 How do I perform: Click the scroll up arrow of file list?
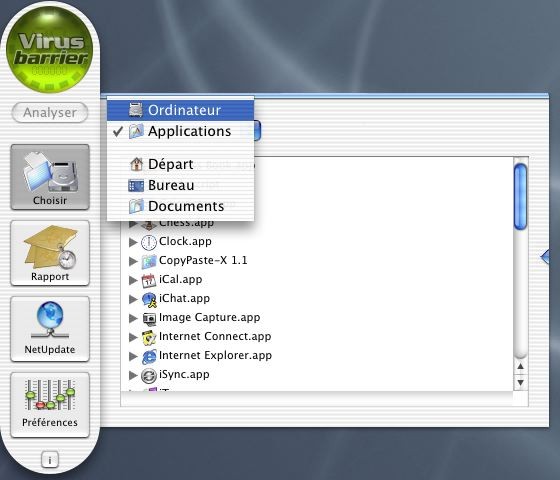(x=521, y=366)
